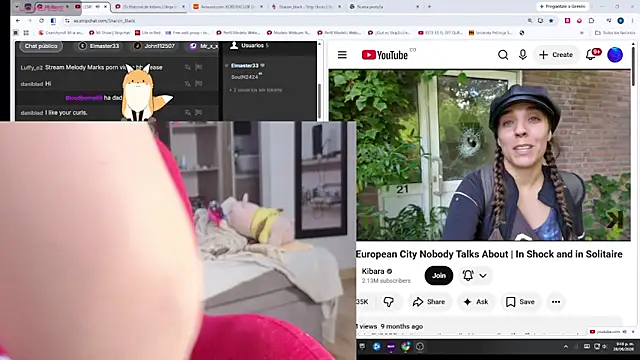Click the Preguntale a Gemini button
Viewport: 640px width, 360px height.
(562, 7)
